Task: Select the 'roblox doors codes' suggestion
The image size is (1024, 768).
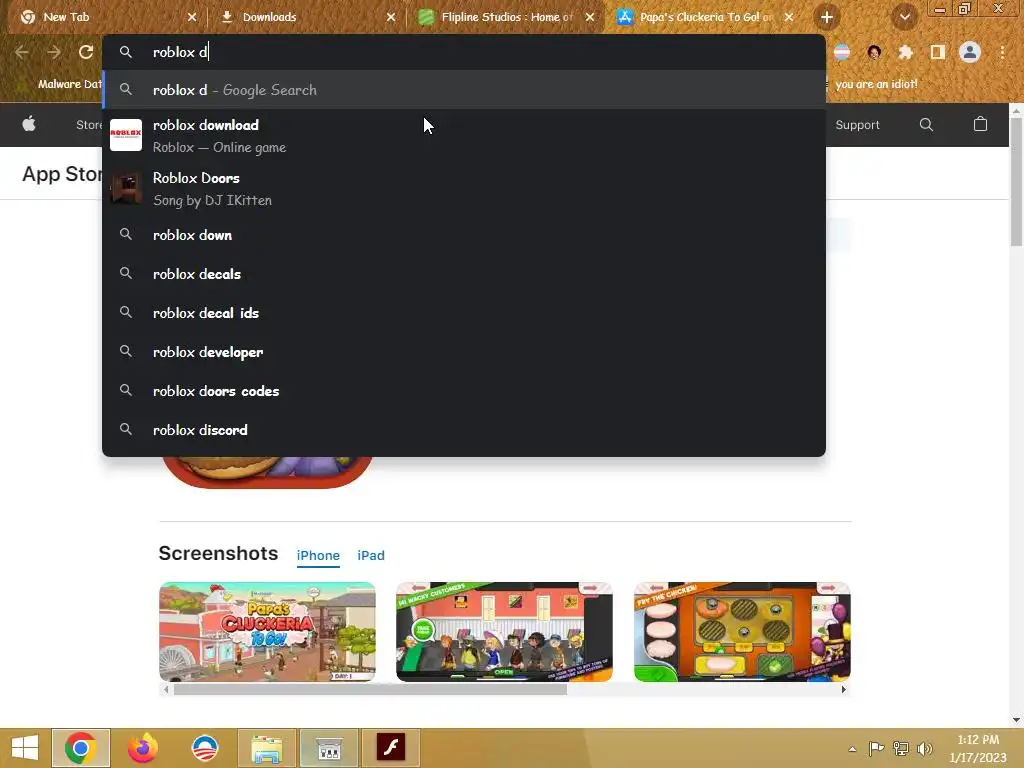Action: pos(464,391)
